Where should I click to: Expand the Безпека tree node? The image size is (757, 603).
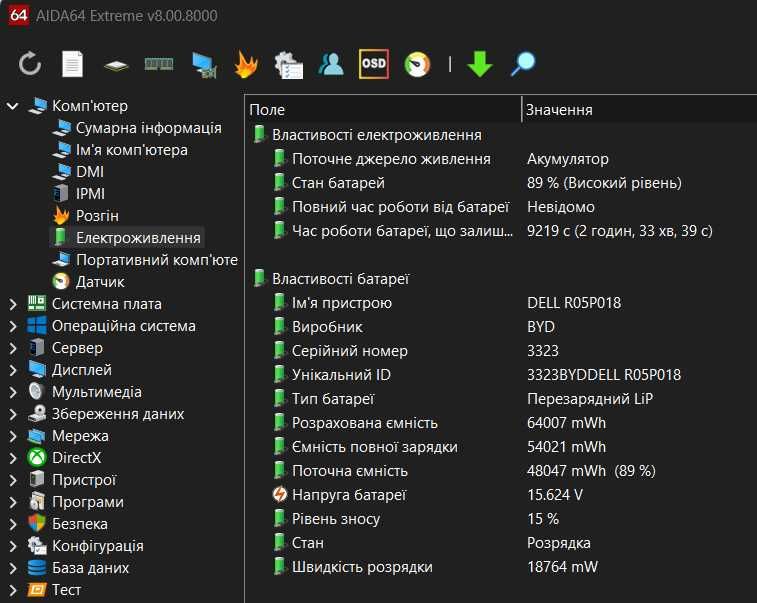click(13, 524)
